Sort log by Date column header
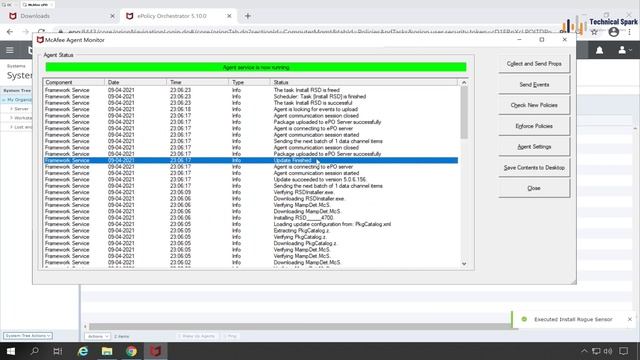Screen dimensions: 640x360 pyautogui.click(x=136, y=82)
